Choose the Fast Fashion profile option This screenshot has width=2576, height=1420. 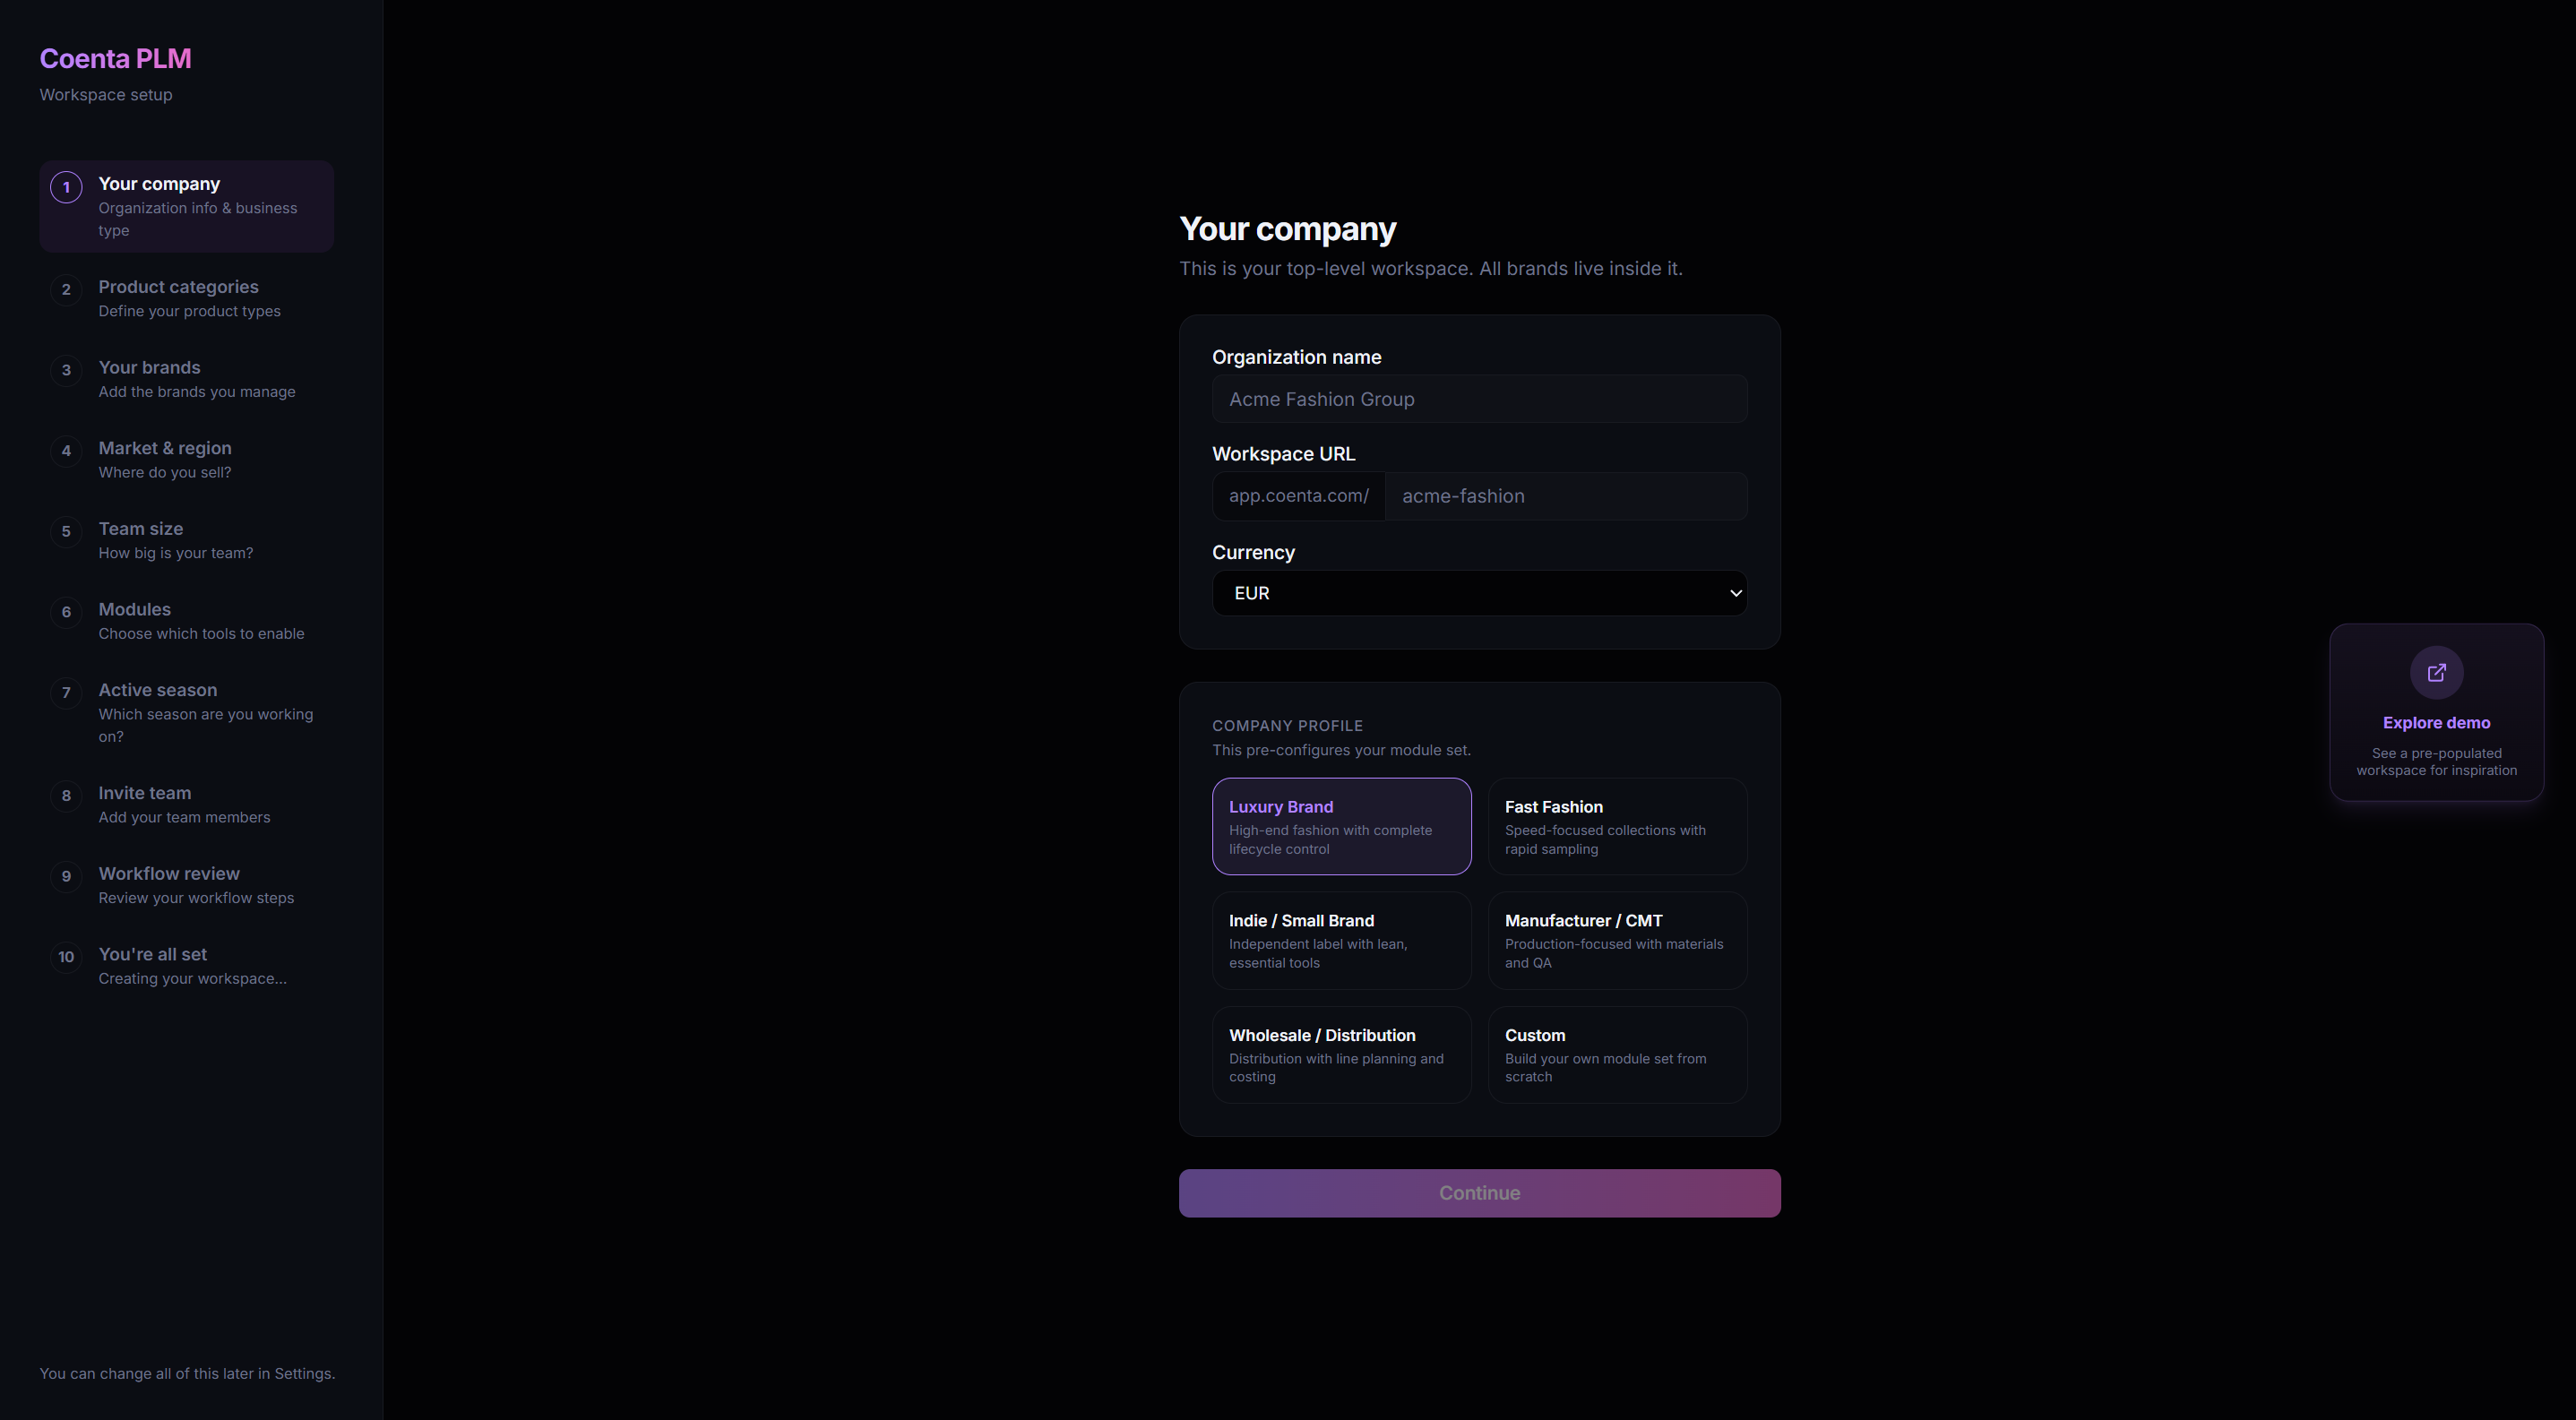tap(1617, 826)
